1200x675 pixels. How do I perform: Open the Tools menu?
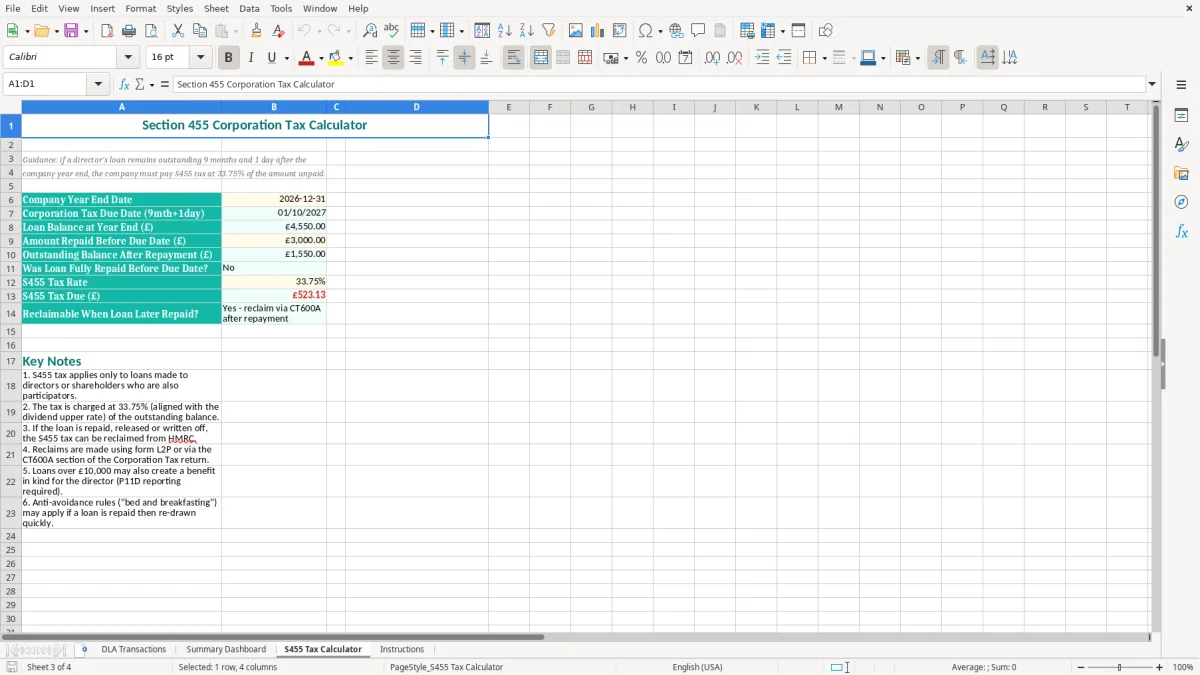tap(281, 8)
